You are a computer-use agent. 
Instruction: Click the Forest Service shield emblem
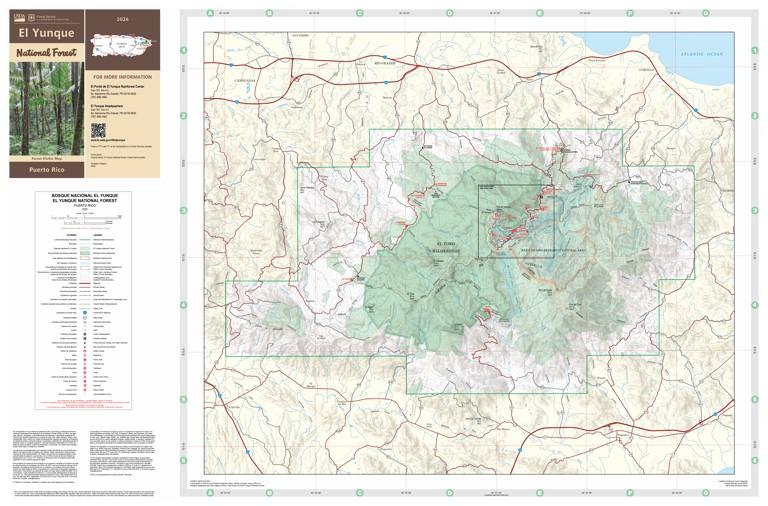30,17
